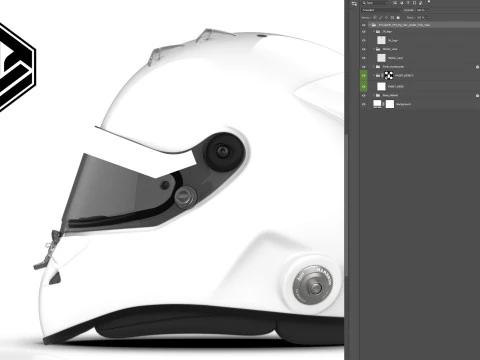Click the Opacity percentage field
Viewport: 480px width, 360px height.
(420, 10)
